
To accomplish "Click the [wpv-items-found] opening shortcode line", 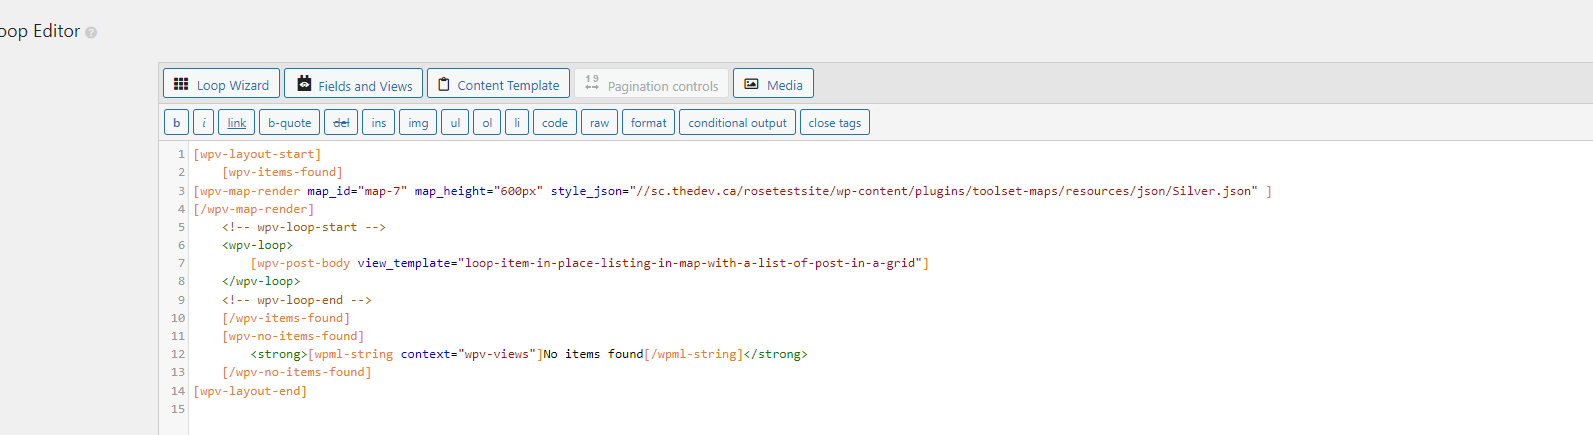I will pos(282,172).
